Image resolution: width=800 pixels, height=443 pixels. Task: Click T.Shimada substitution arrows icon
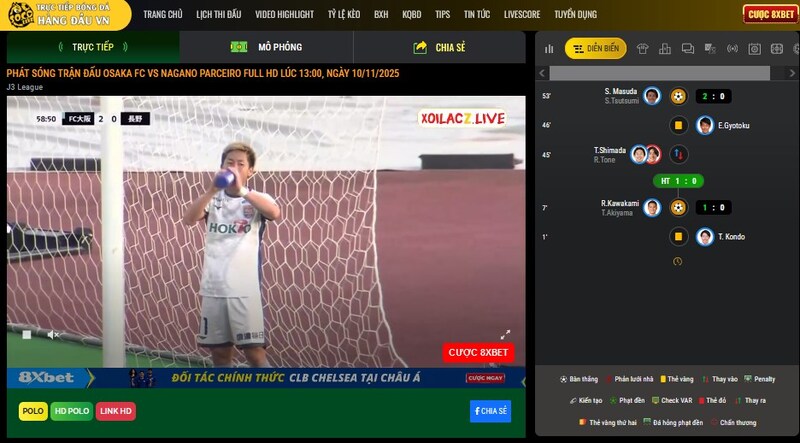[x=678, y=154]
